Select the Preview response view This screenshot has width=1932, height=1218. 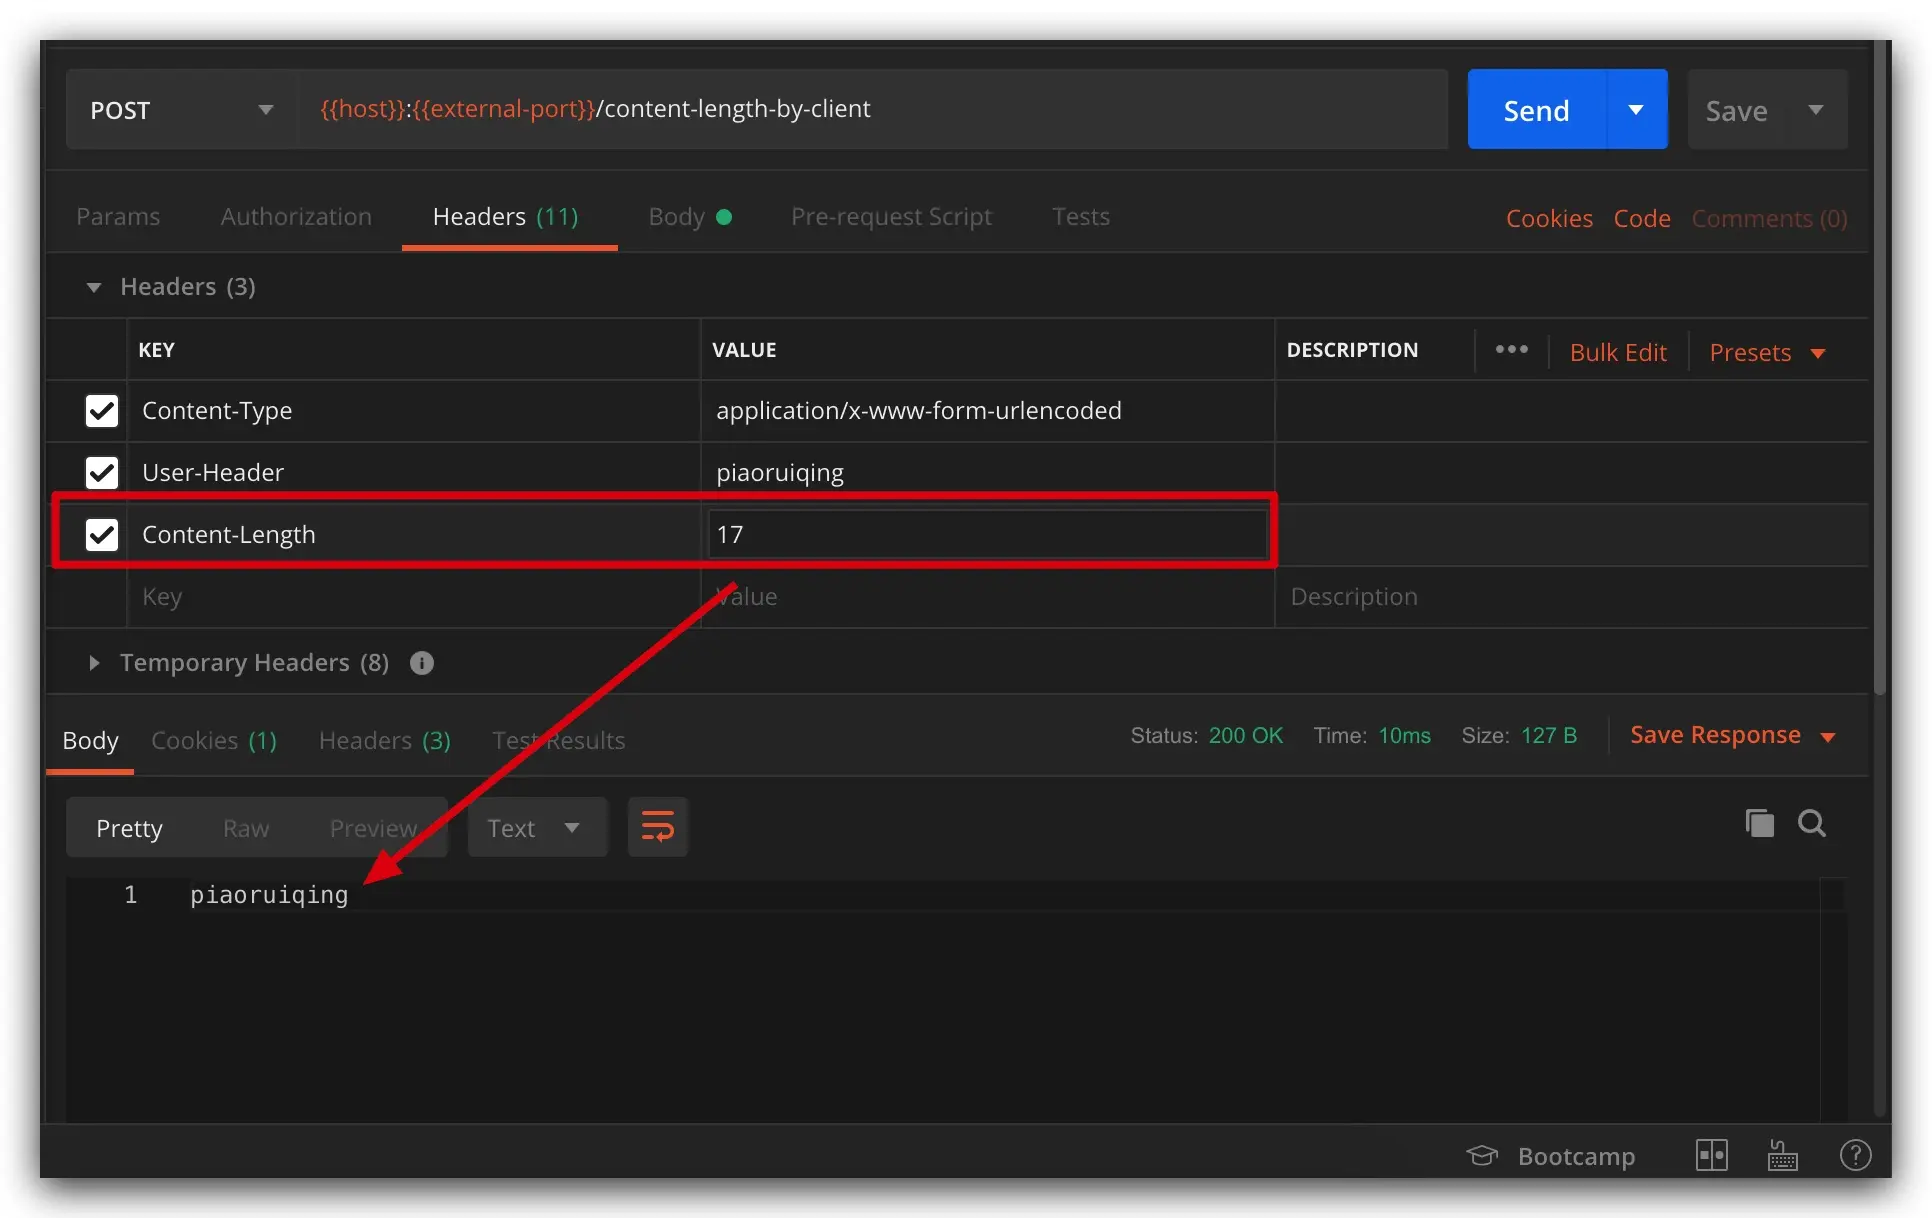(x=373, y=829)
